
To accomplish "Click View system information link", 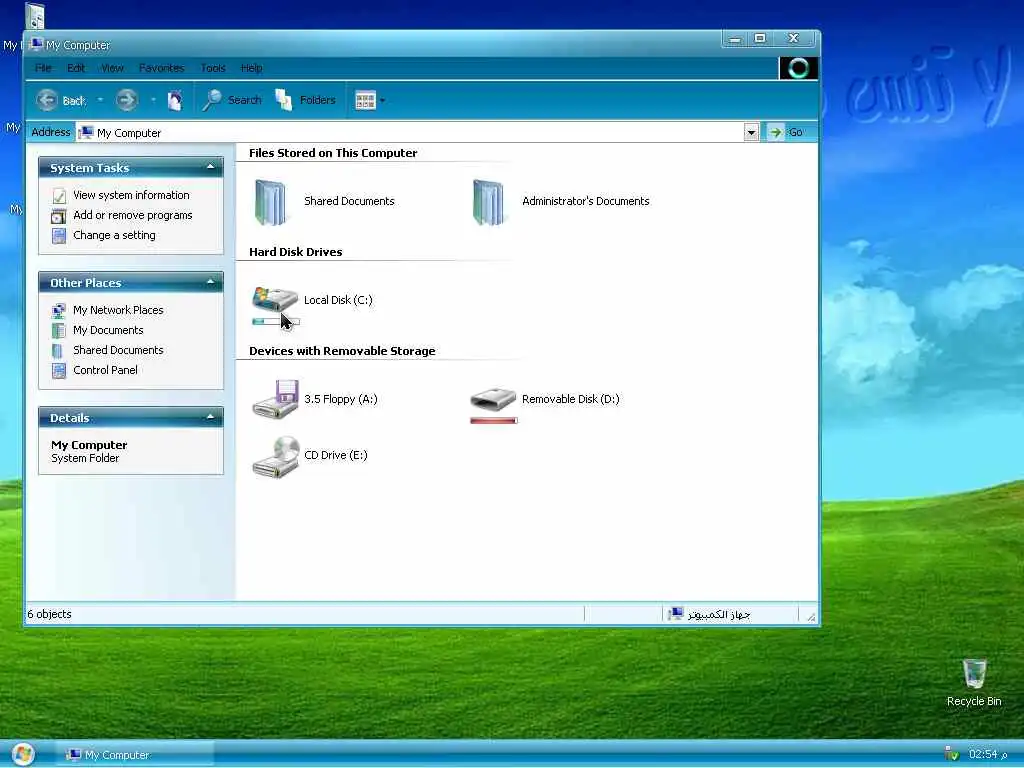I will click(x=131, y=195).
